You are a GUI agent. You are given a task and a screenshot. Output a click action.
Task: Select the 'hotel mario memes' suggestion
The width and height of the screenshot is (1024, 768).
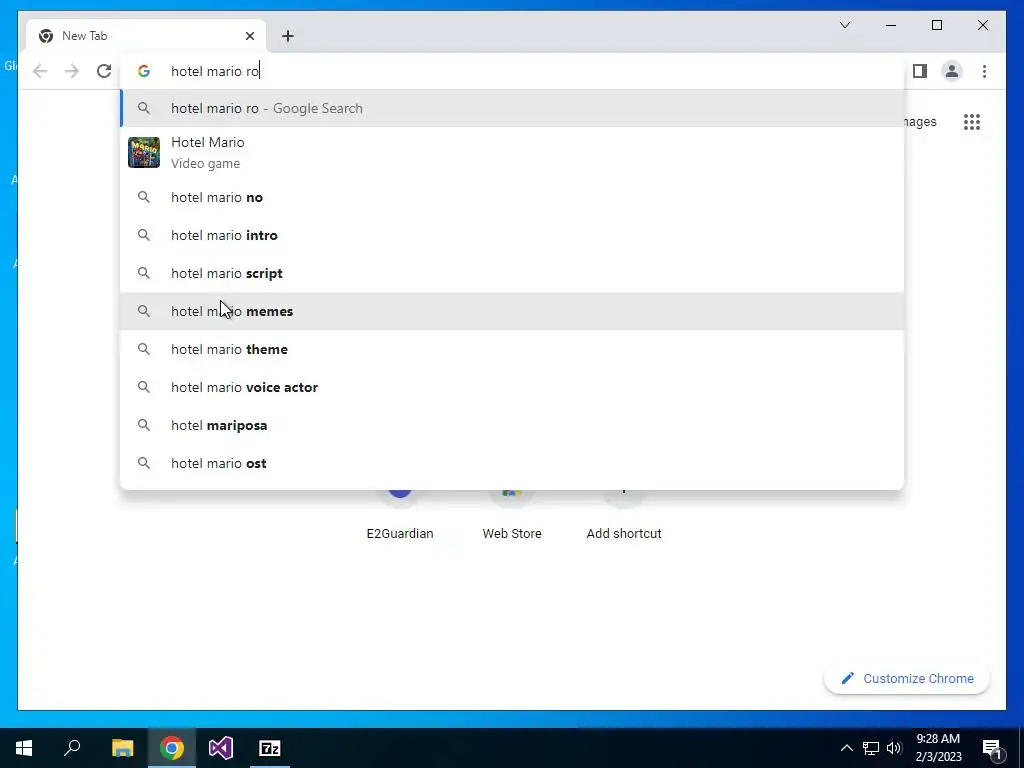click(513, 311)
